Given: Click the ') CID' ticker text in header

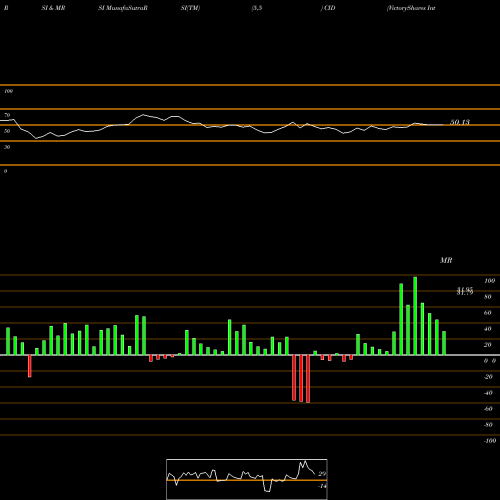Looking at the screenshot, I should (328, 8).
